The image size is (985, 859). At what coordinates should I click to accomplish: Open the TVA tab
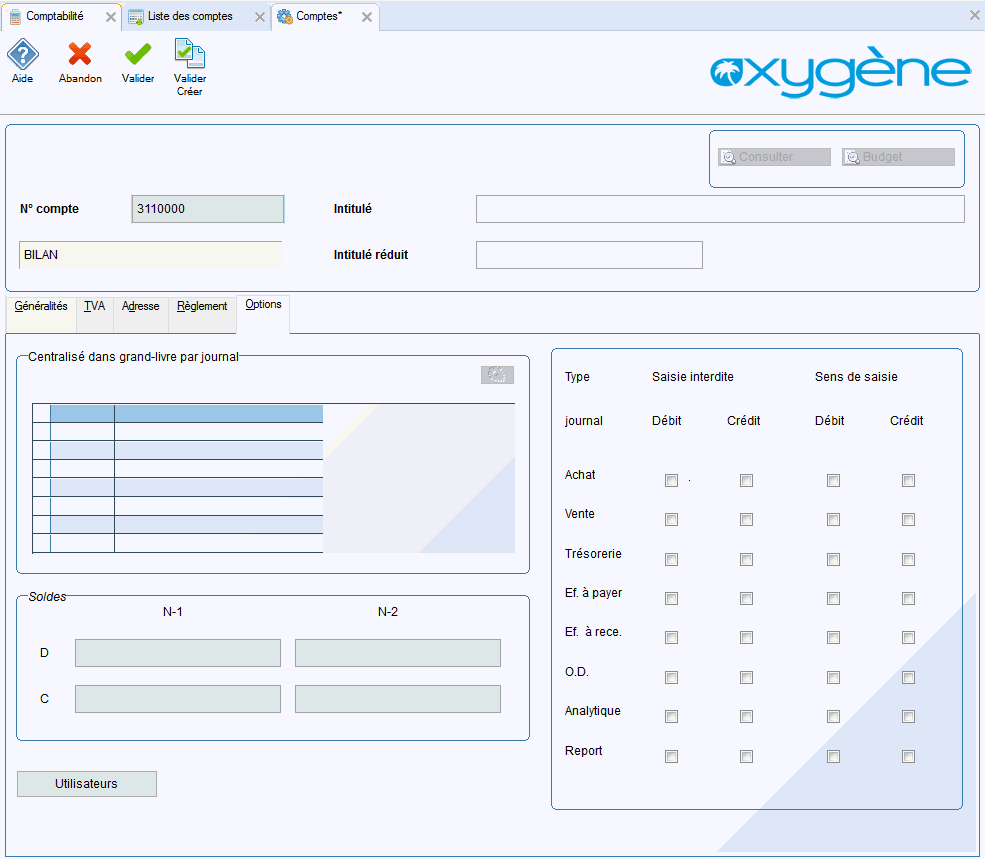[x=95, y=307]
